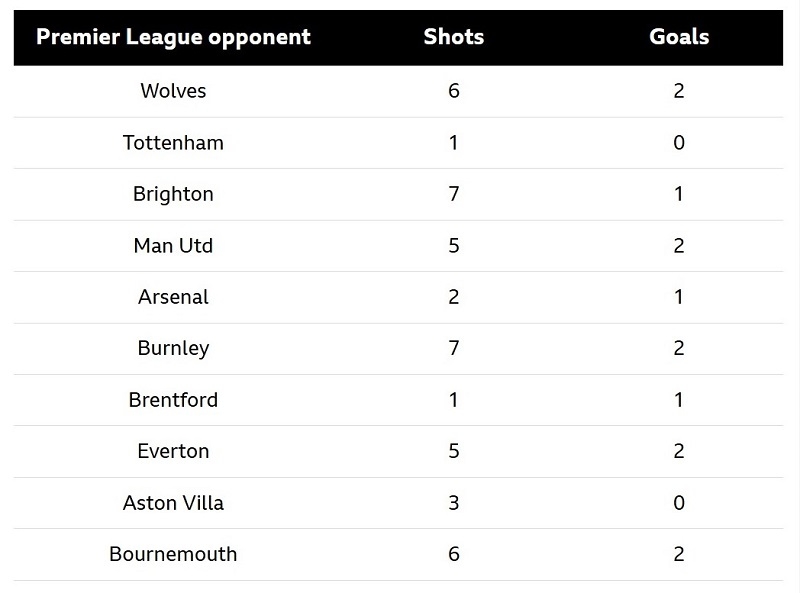Select the Wolves opponent cell
The height and width of the screenshot is (593, 800).
[173, 91]
